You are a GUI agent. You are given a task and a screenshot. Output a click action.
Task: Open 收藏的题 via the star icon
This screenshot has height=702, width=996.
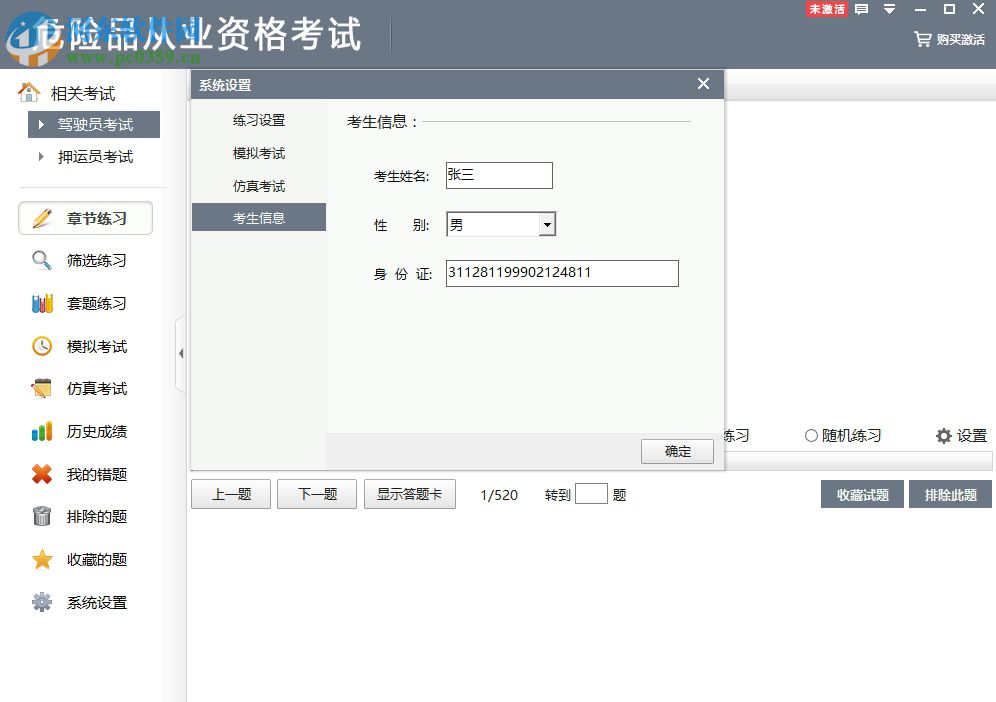click(40, 559)
